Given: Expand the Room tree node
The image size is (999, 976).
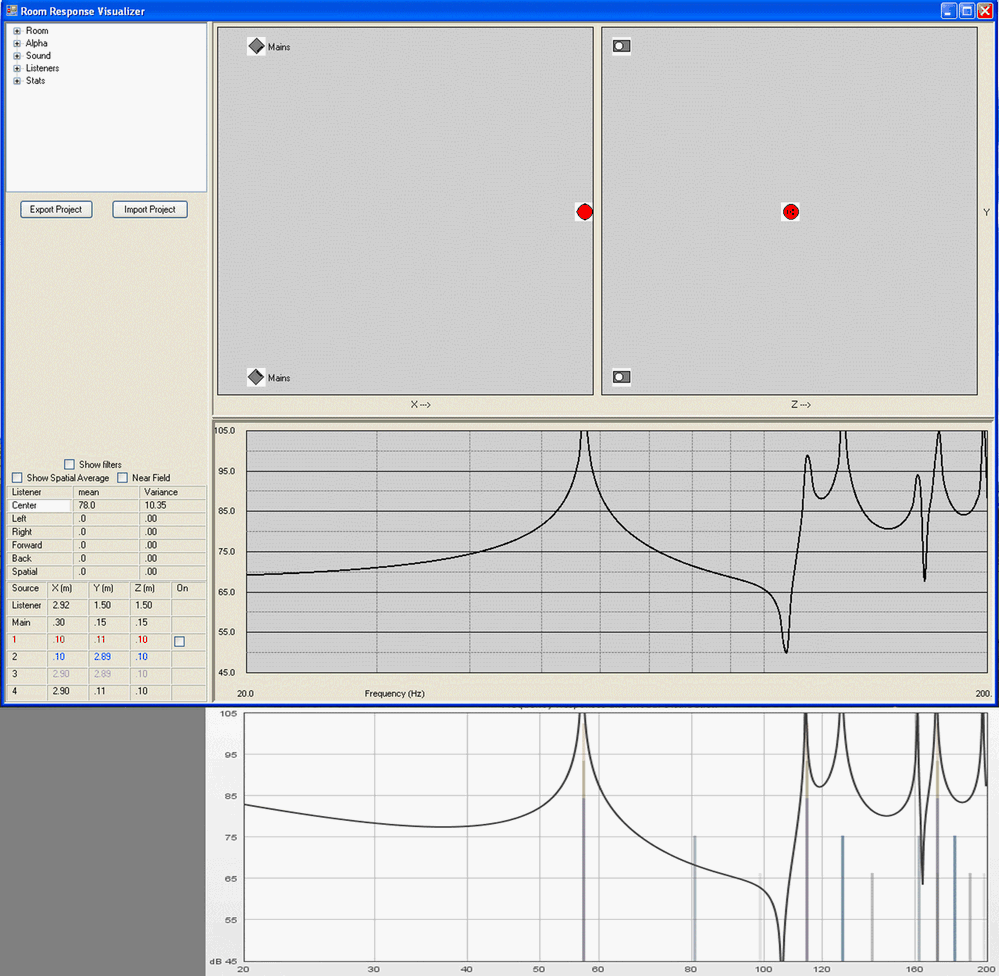Looking at the screenshot, I should (17, 31).
